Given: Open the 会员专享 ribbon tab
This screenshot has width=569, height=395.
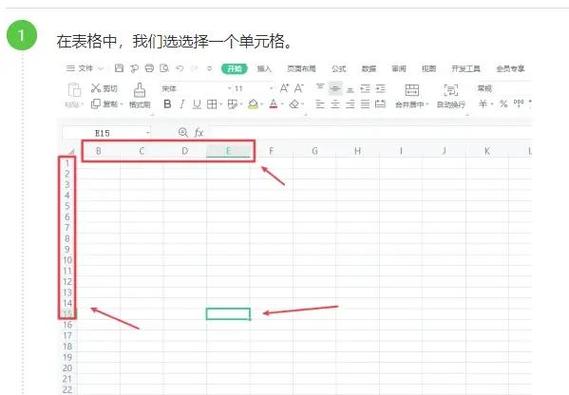Looking at the screenshot, I should [510, 69].
